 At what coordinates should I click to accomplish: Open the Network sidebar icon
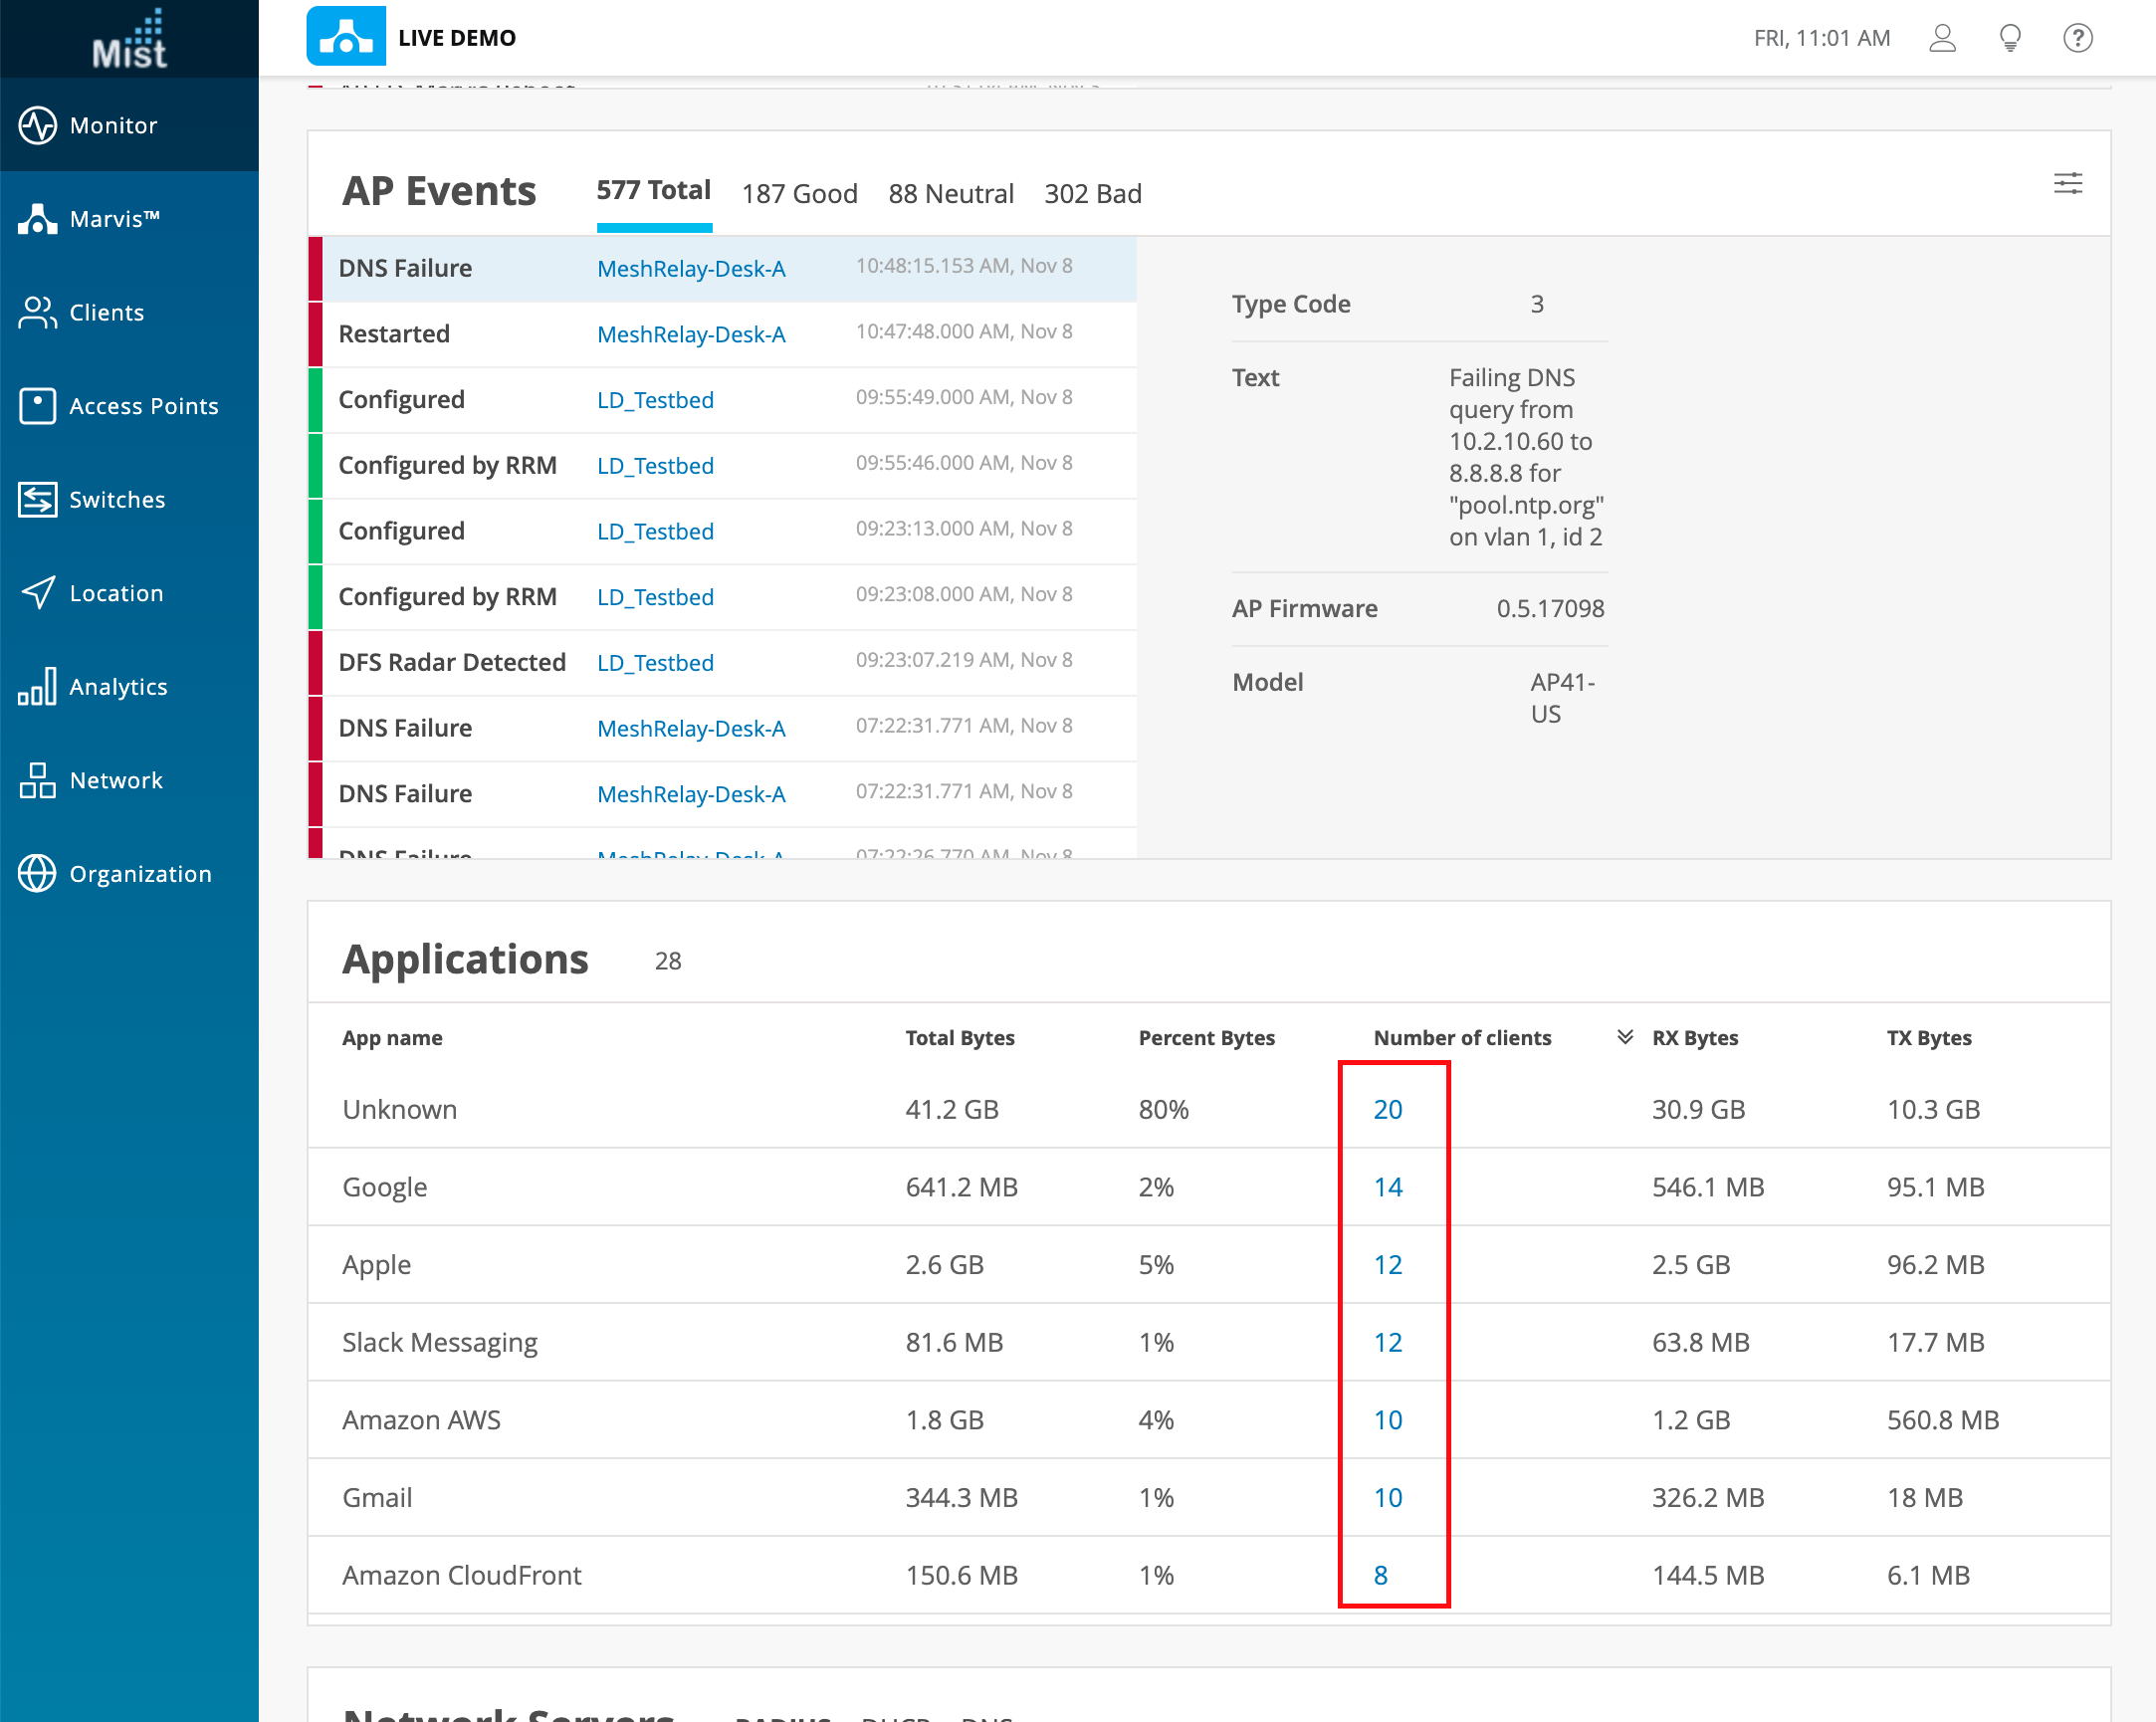click(x=37, y=780)
